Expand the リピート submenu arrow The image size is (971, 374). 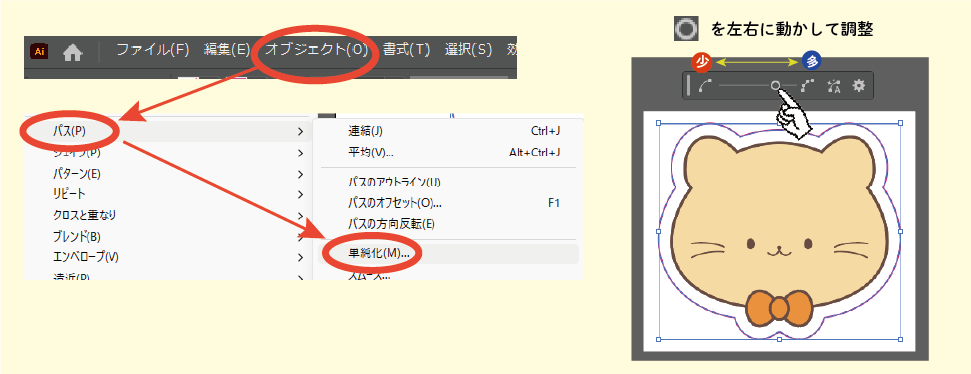tap(300, 194)
